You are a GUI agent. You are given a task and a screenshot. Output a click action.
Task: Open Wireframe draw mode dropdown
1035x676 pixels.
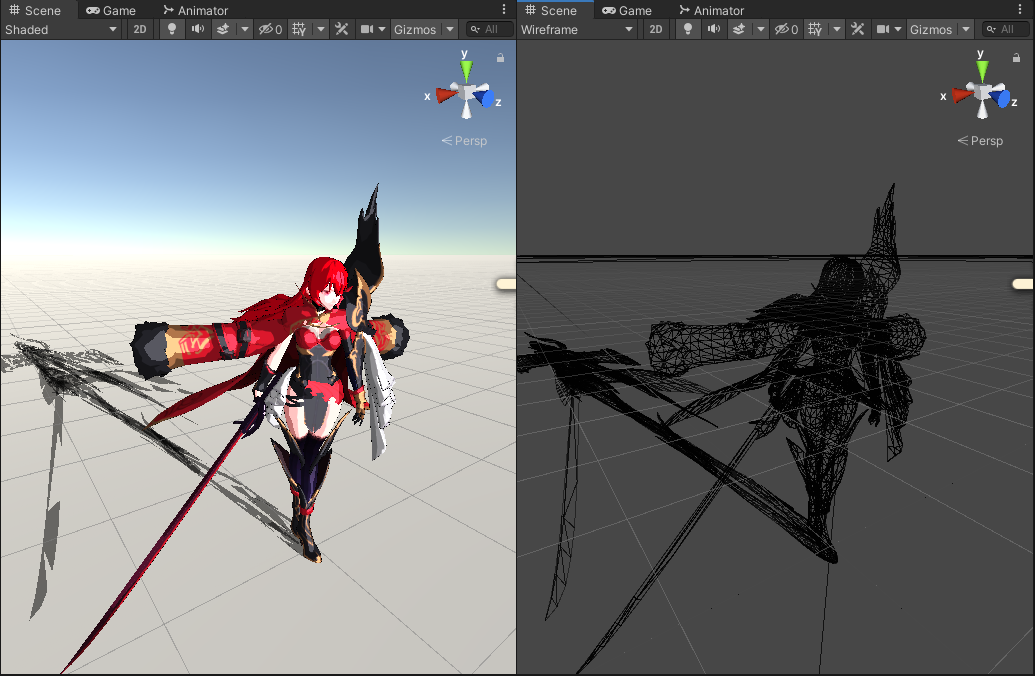click(577, 29)
